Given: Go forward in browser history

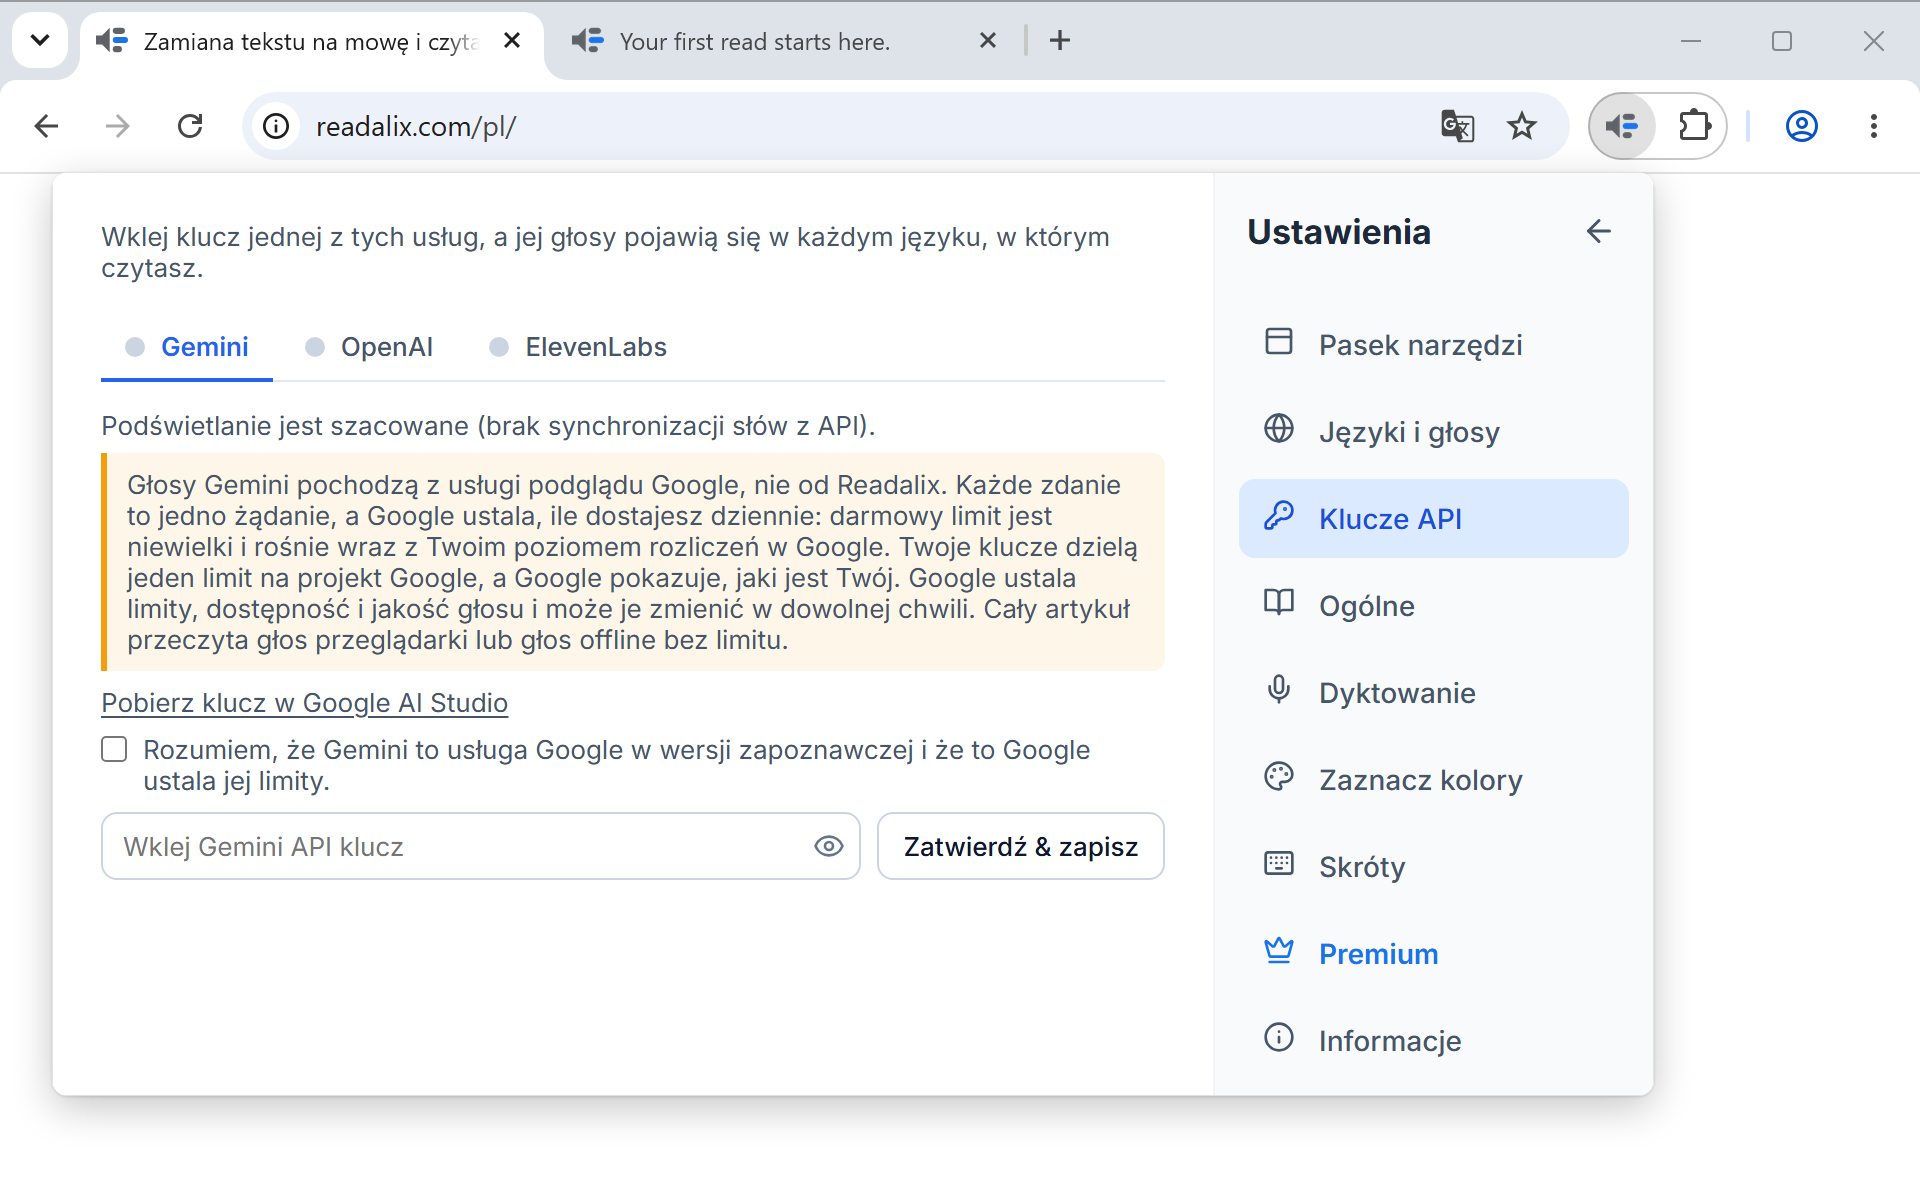Looking at the screenshot, I should pos(118,126).
